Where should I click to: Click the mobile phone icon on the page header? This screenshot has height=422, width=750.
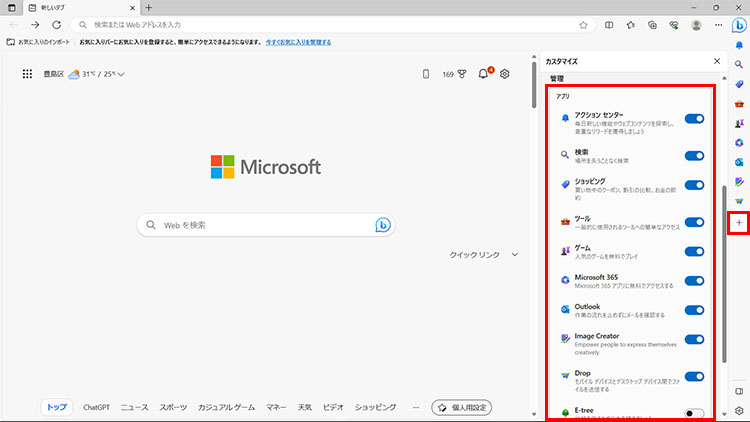(x=425, y=74)
